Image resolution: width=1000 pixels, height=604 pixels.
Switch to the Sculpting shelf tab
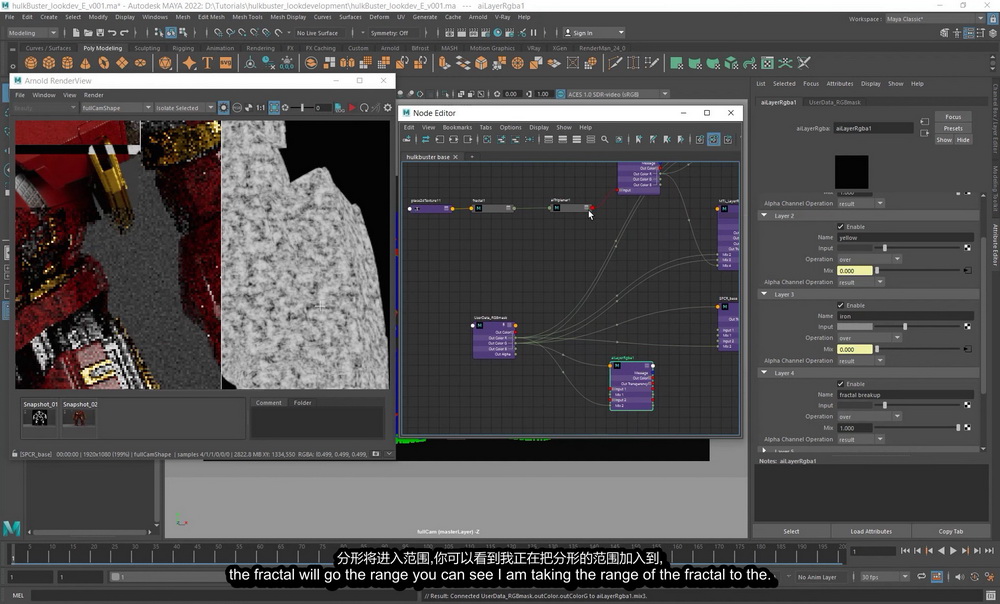coord(147,48)
